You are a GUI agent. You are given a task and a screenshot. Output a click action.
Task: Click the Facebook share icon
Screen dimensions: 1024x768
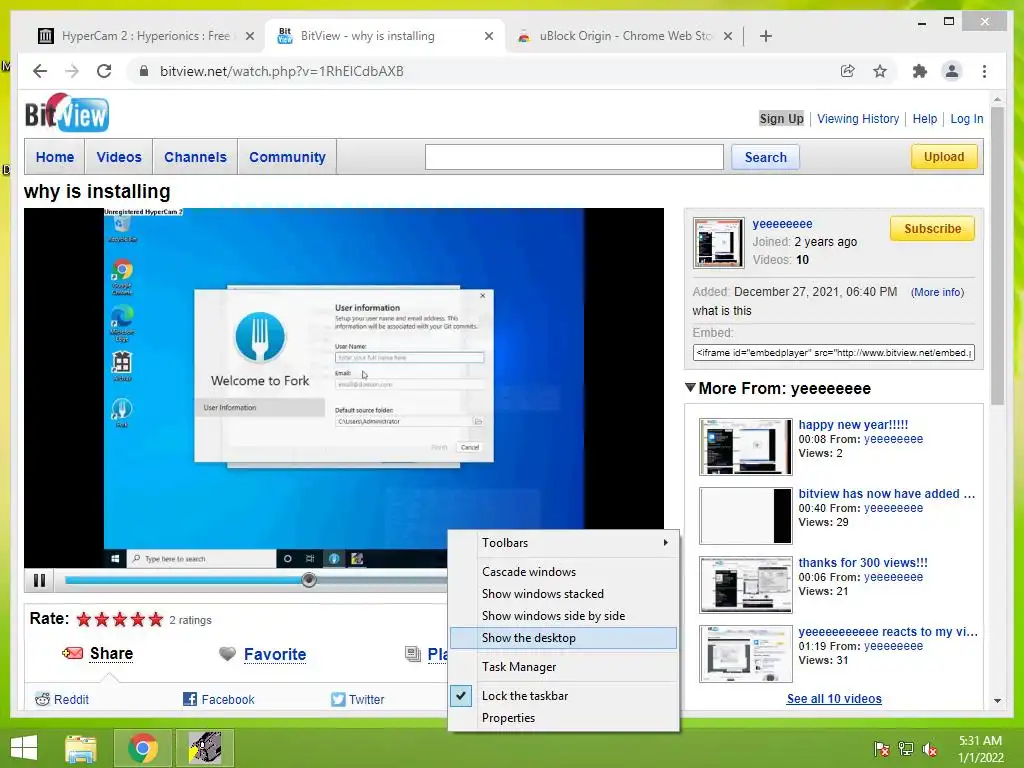190,699
